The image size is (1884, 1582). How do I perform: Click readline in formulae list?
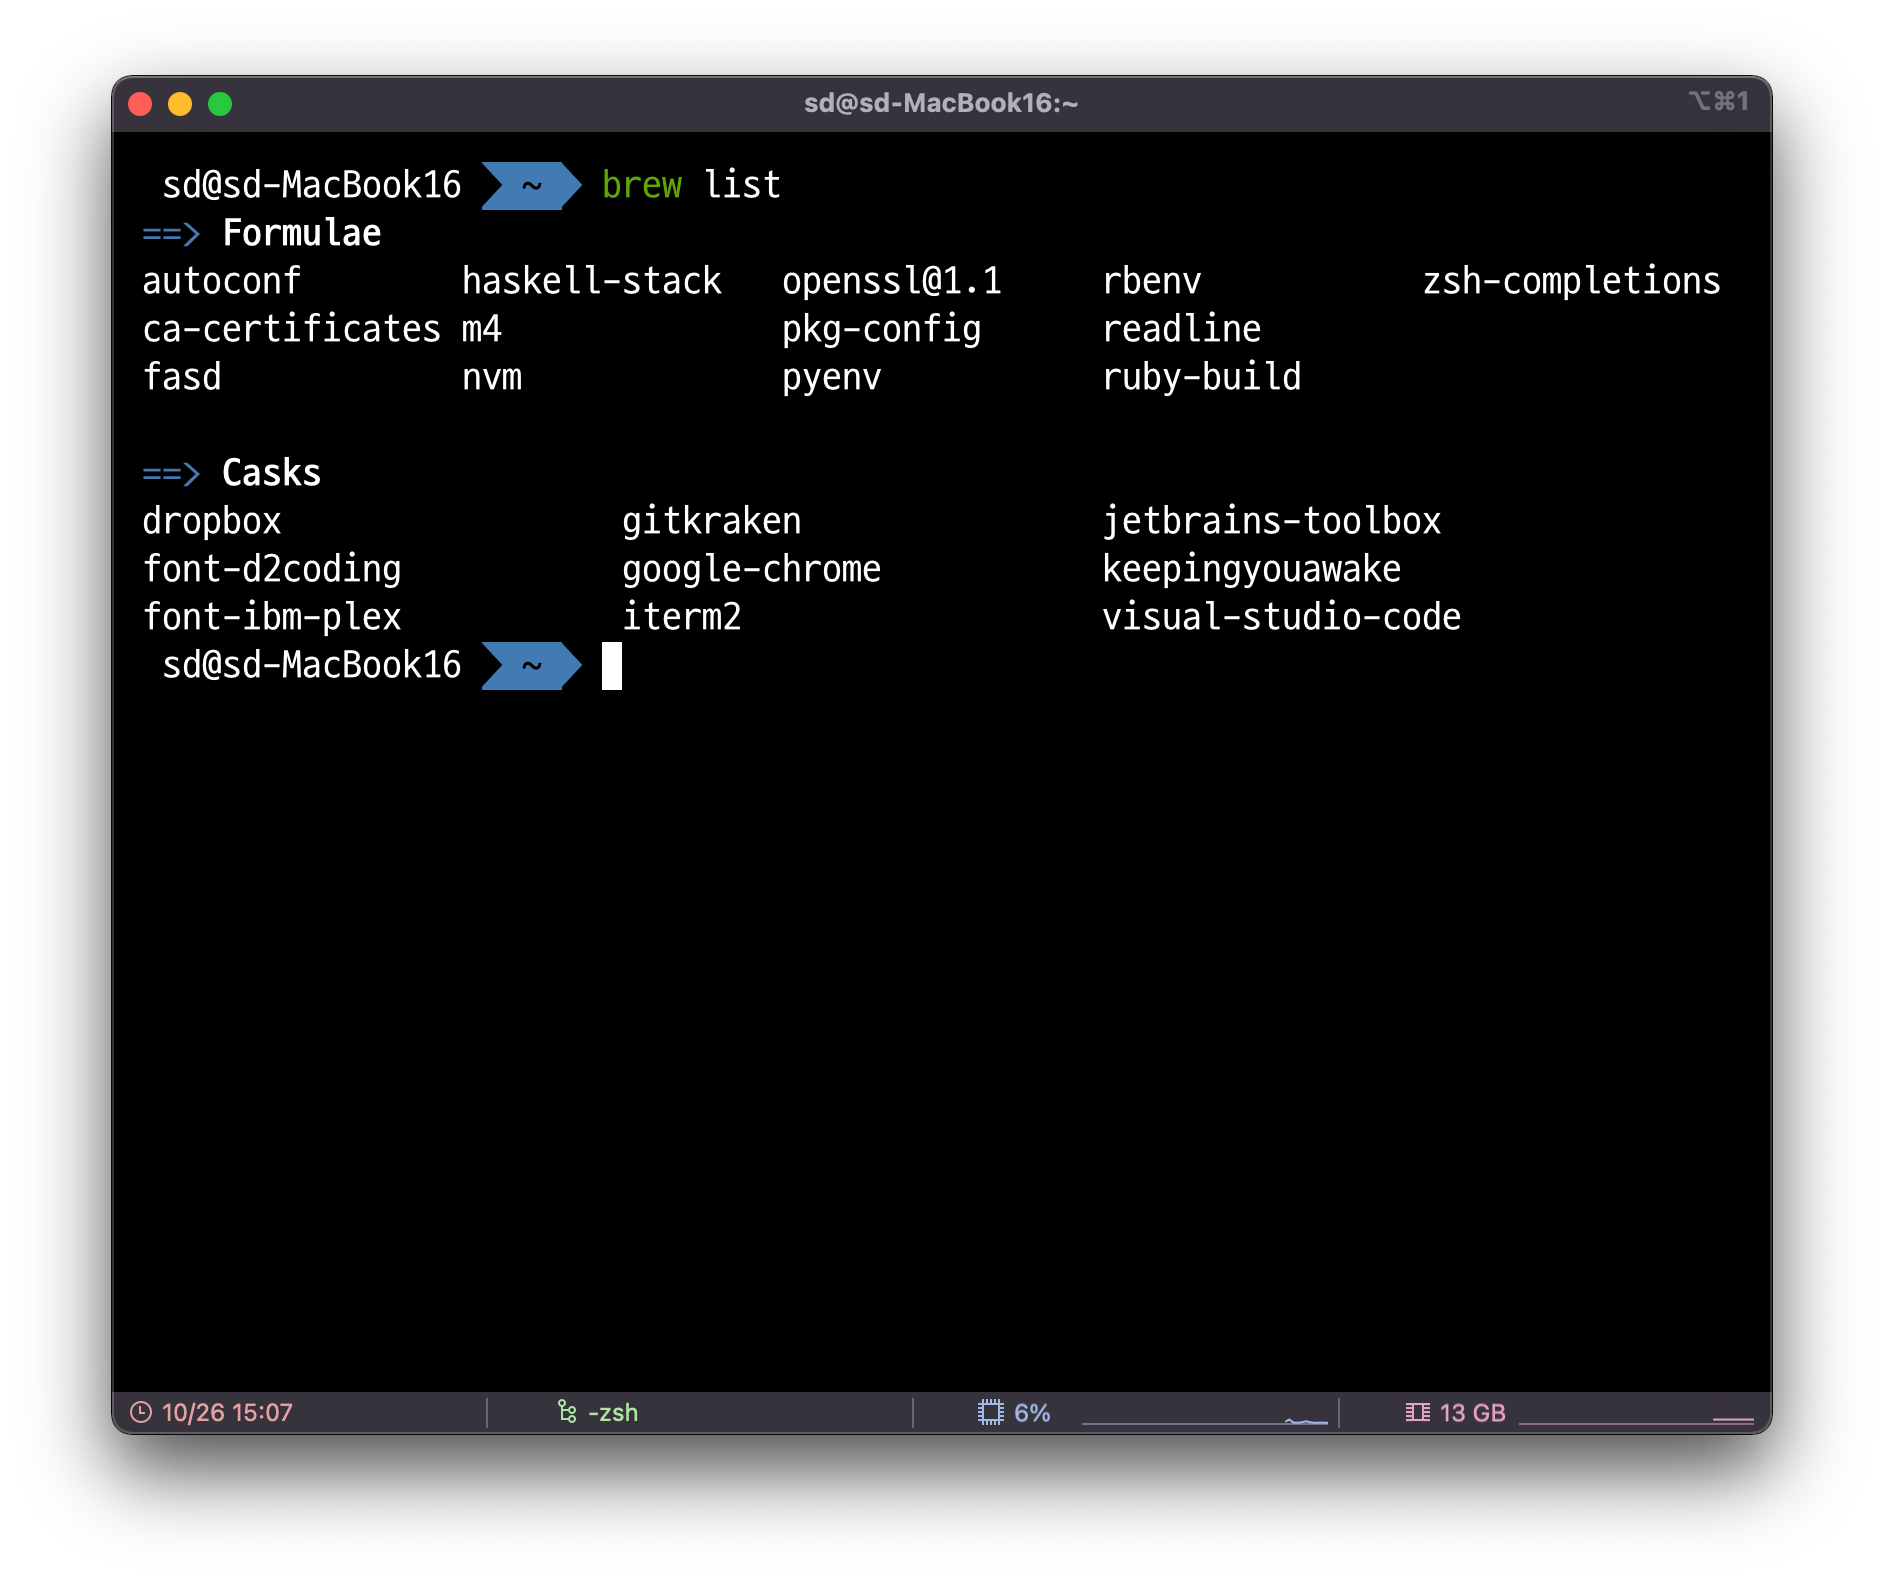coord(1181,329)
